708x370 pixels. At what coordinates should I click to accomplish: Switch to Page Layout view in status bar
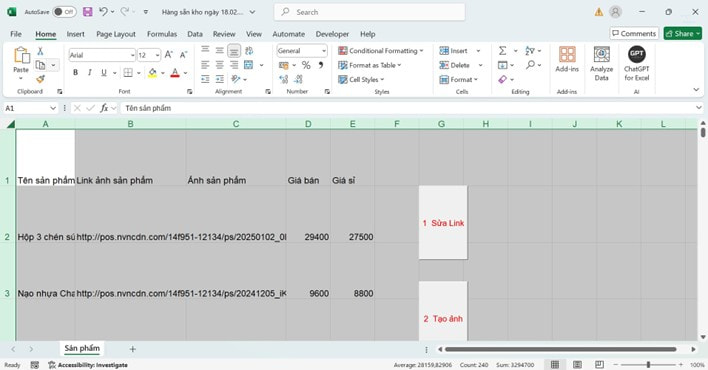coord(577,365)
